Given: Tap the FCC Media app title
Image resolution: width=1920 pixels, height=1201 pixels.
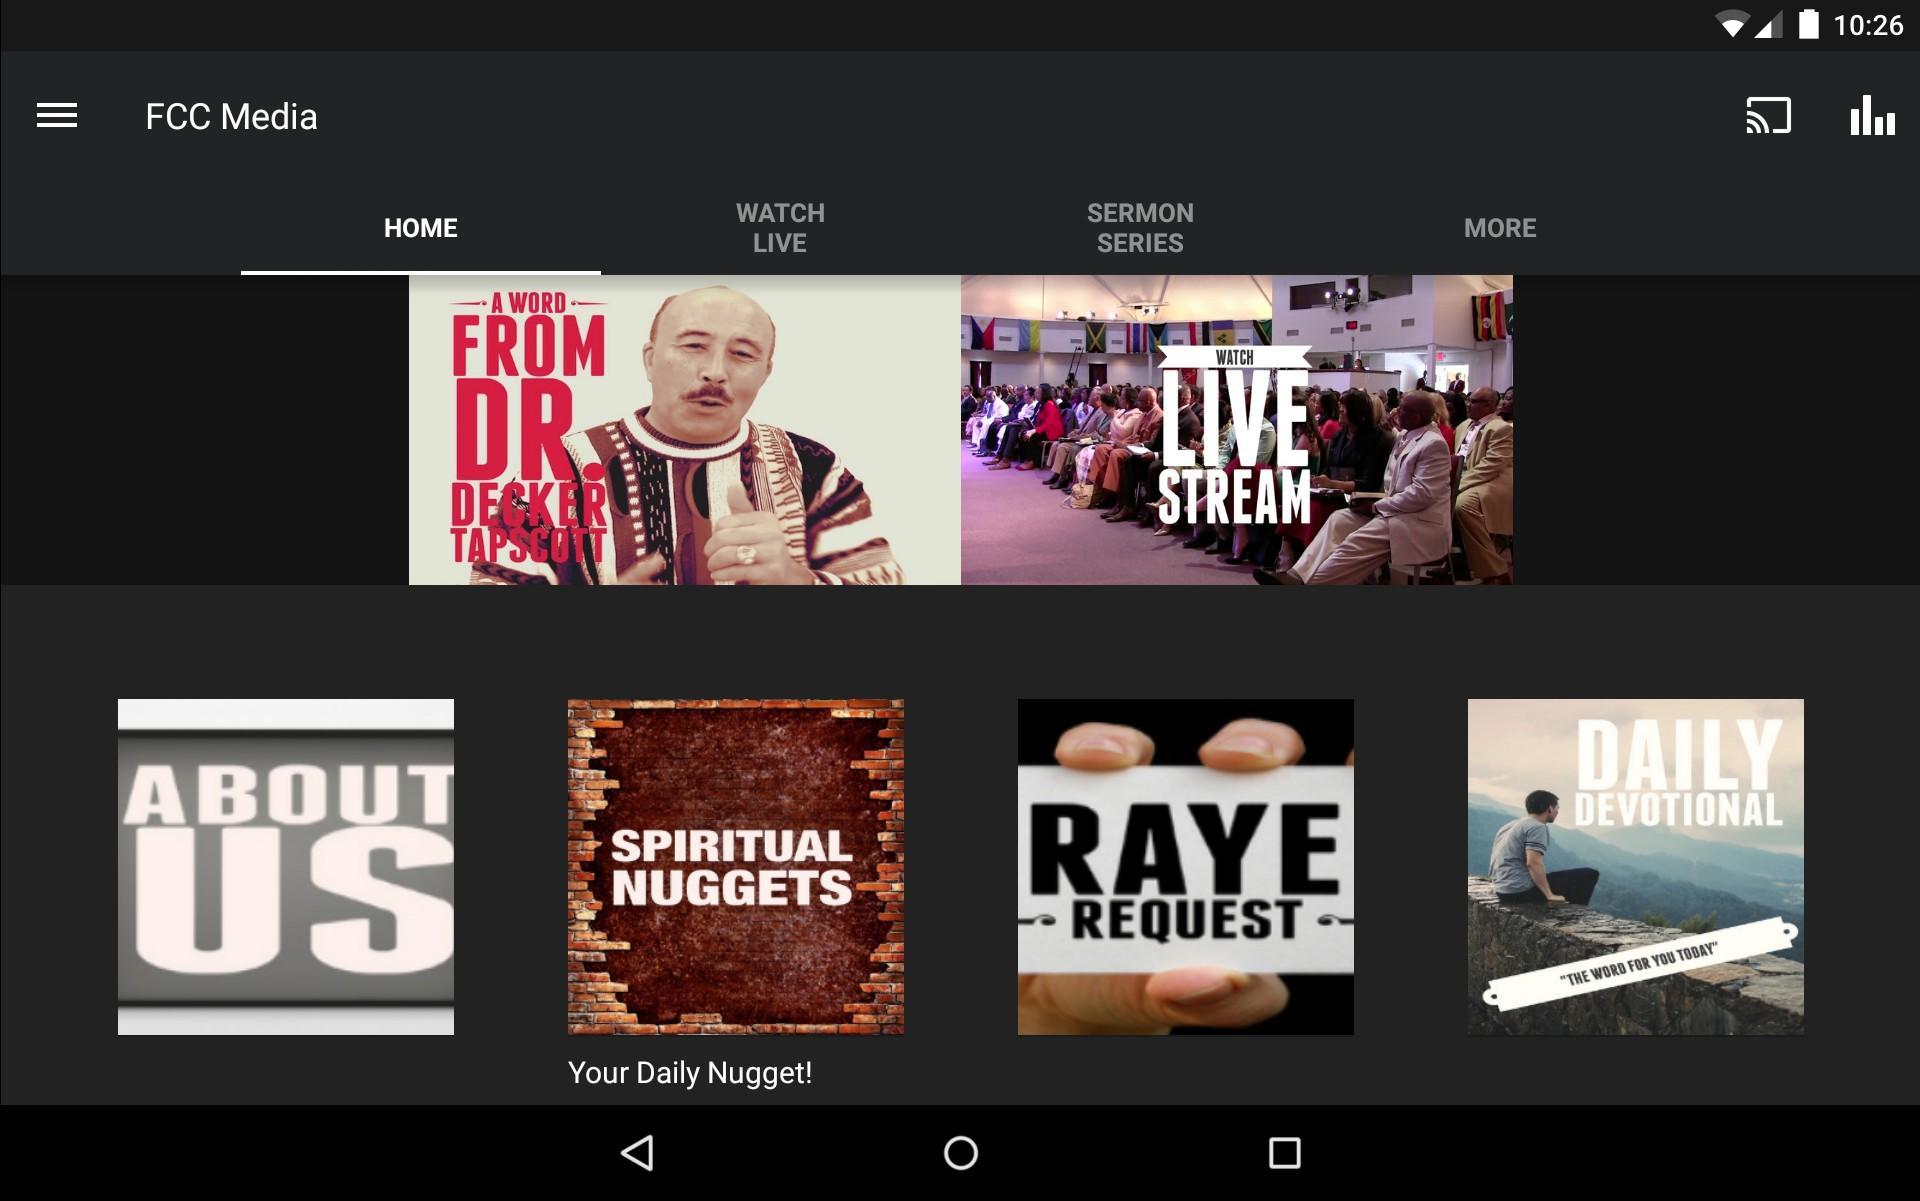Looking at the screenshot, I should click(x=231, y=117).
